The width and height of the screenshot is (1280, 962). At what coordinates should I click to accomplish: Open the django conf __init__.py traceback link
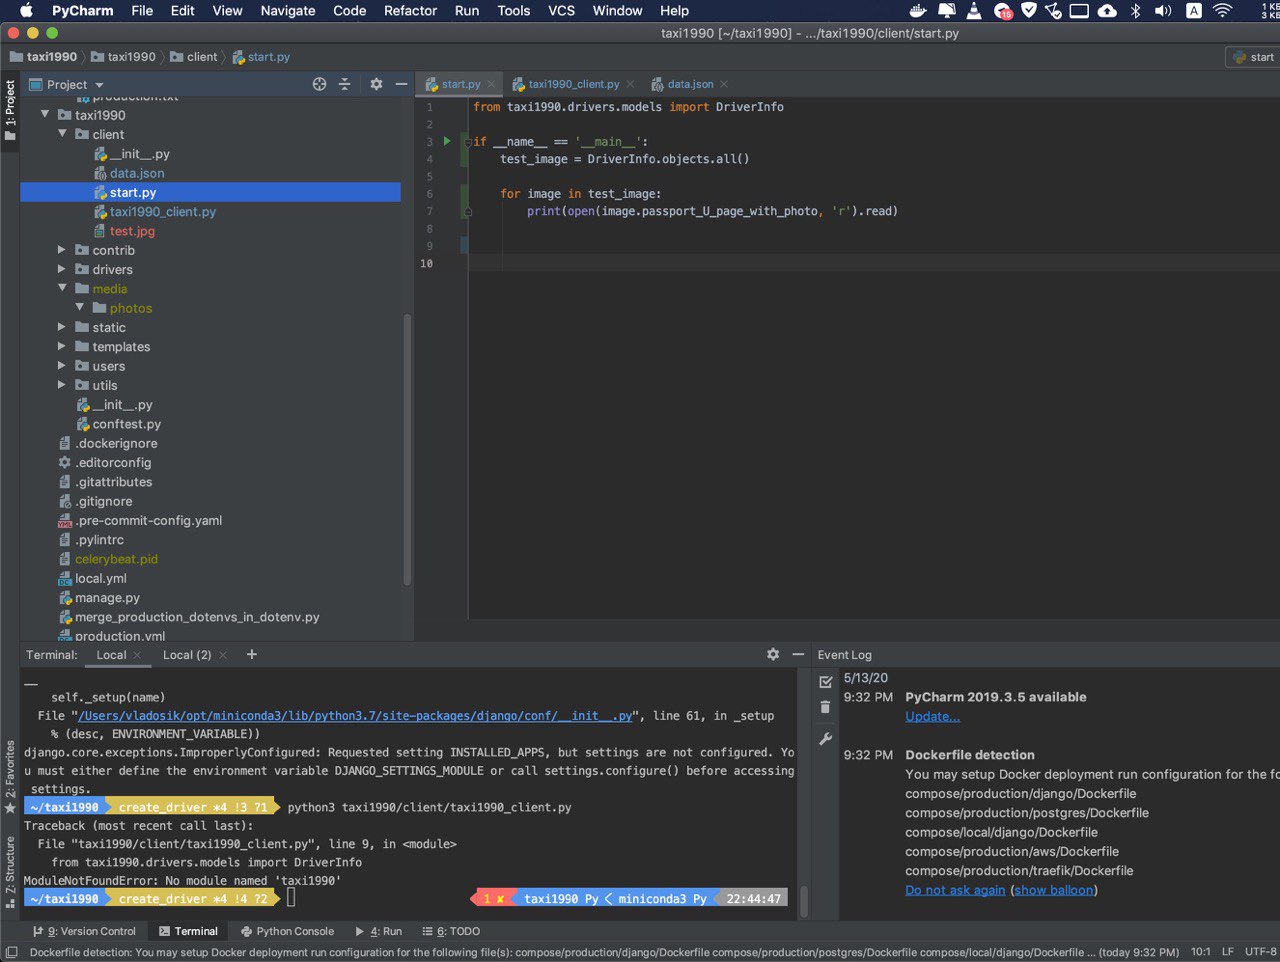355,716
